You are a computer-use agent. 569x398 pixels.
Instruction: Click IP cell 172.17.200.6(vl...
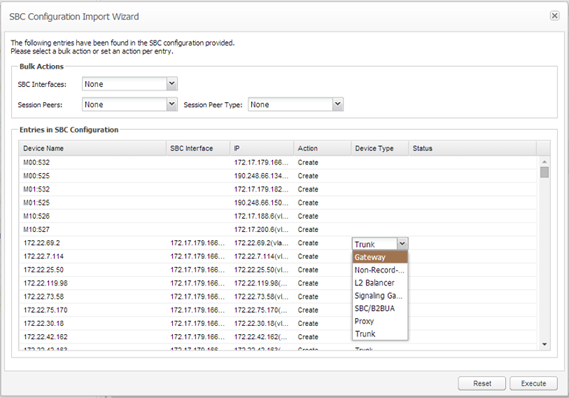point(261,230)
